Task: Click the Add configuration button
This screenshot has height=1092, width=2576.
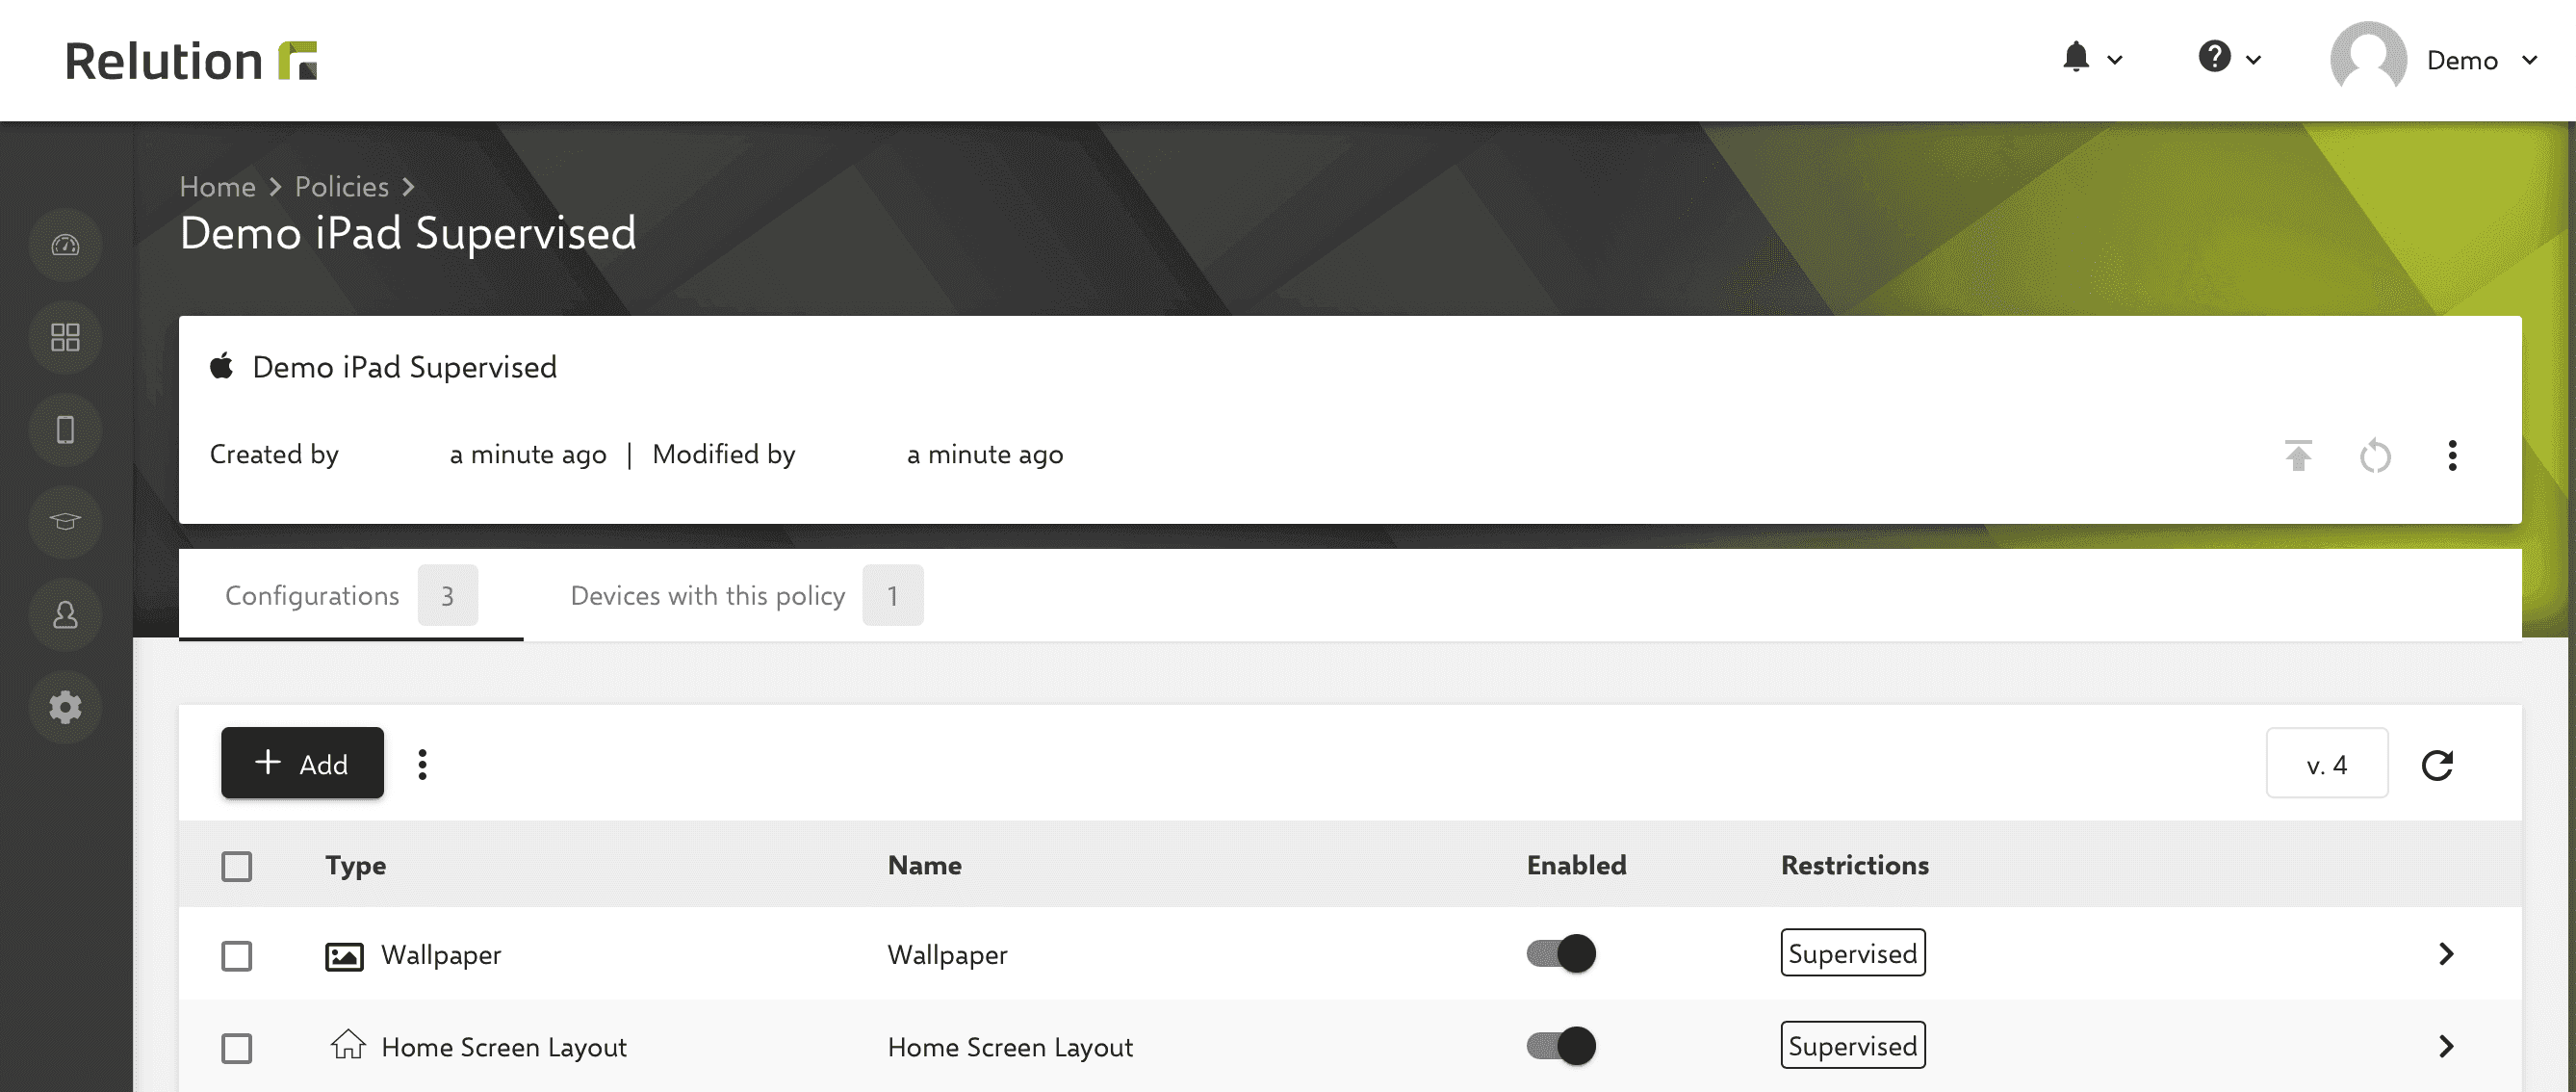Action: pyautogui.click(x=300, y=763)
